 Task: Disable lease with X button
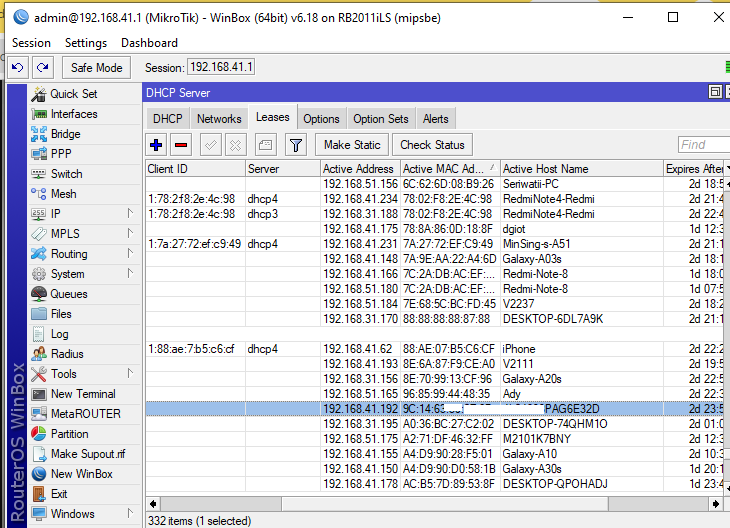(x=236, y=145)
